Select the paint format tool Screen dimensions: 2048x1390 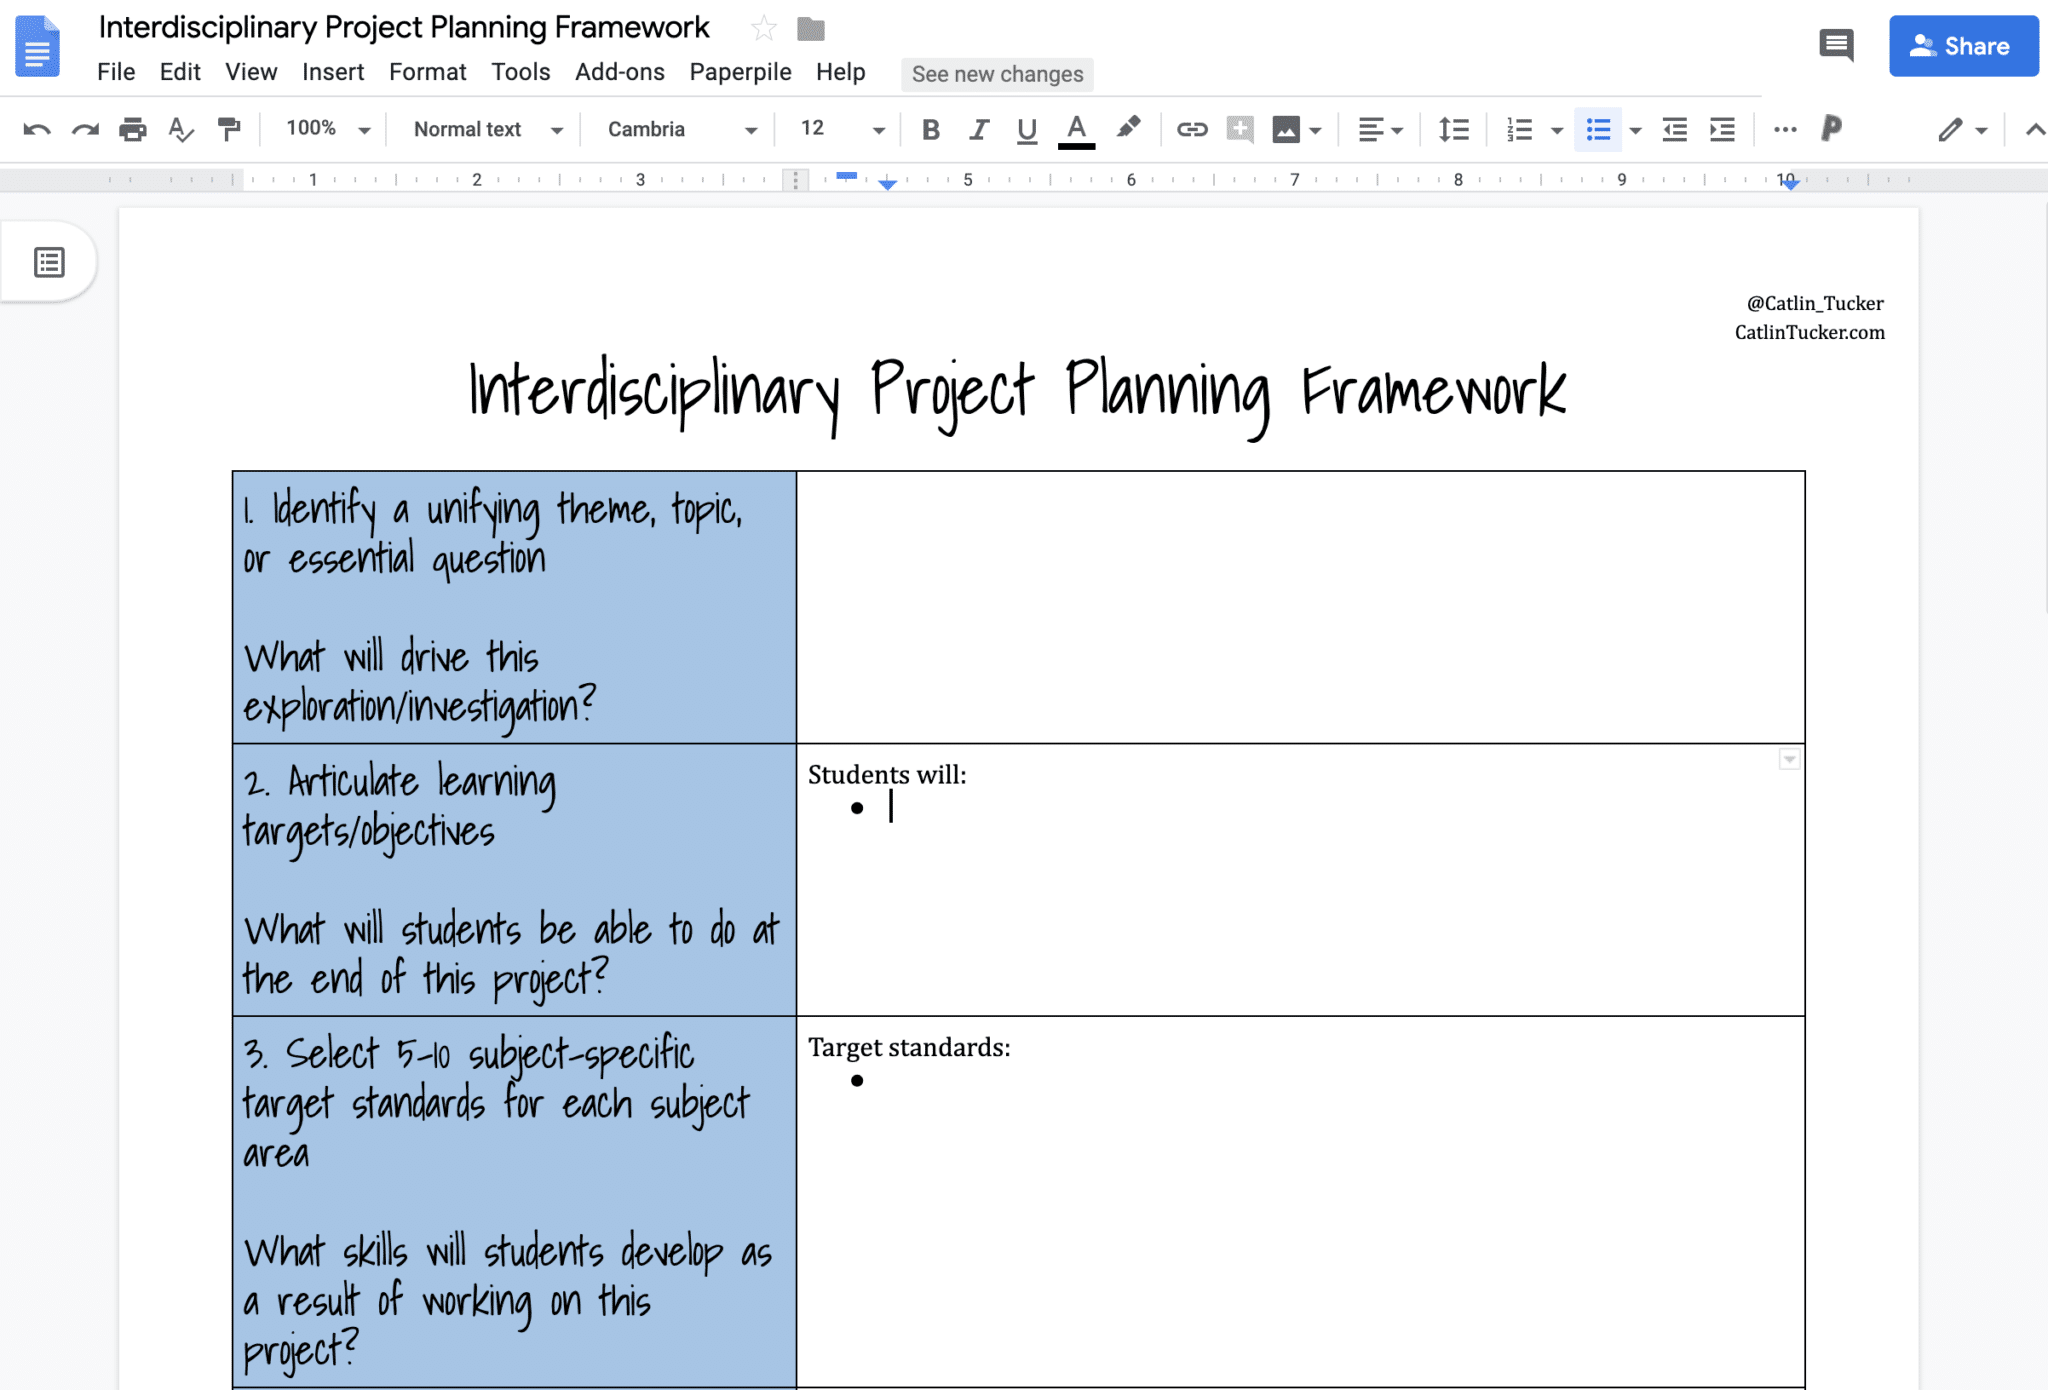tap(229, 128)
